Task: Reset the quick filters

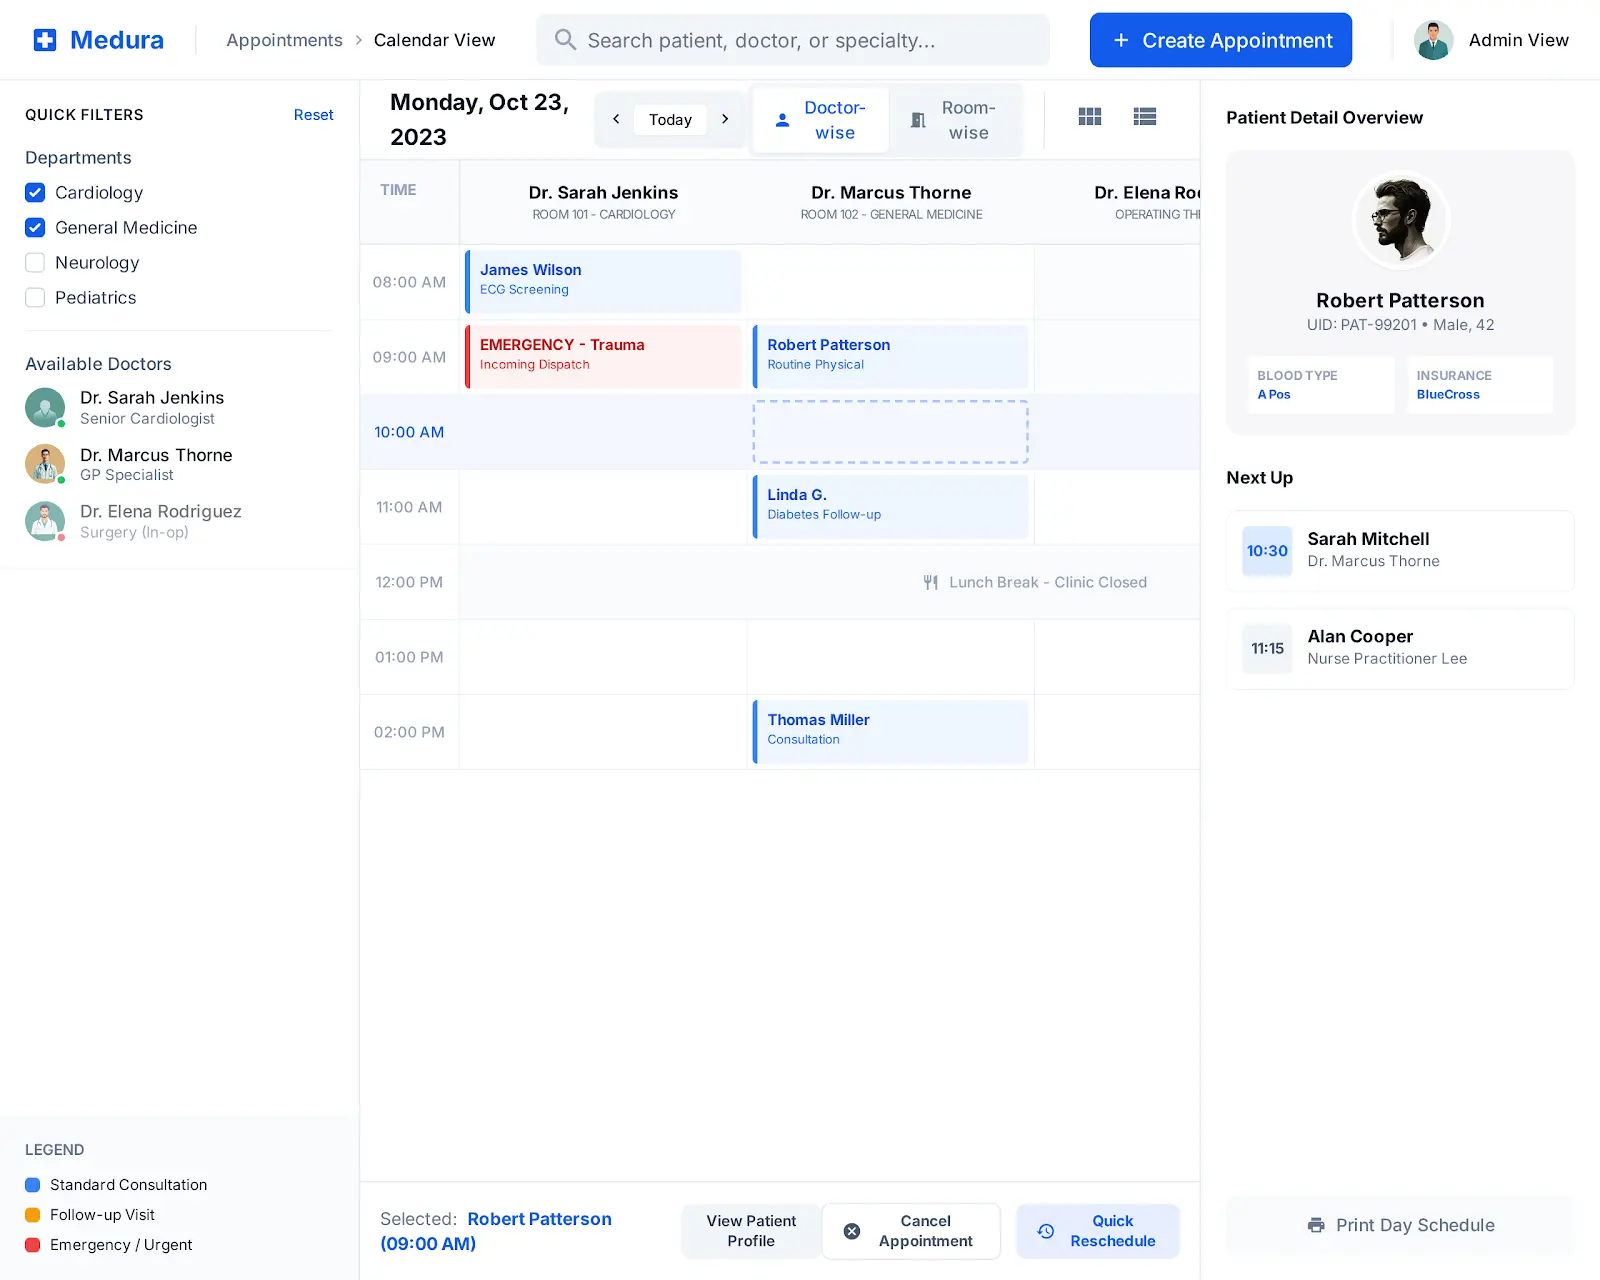Action: click(313, 115)
